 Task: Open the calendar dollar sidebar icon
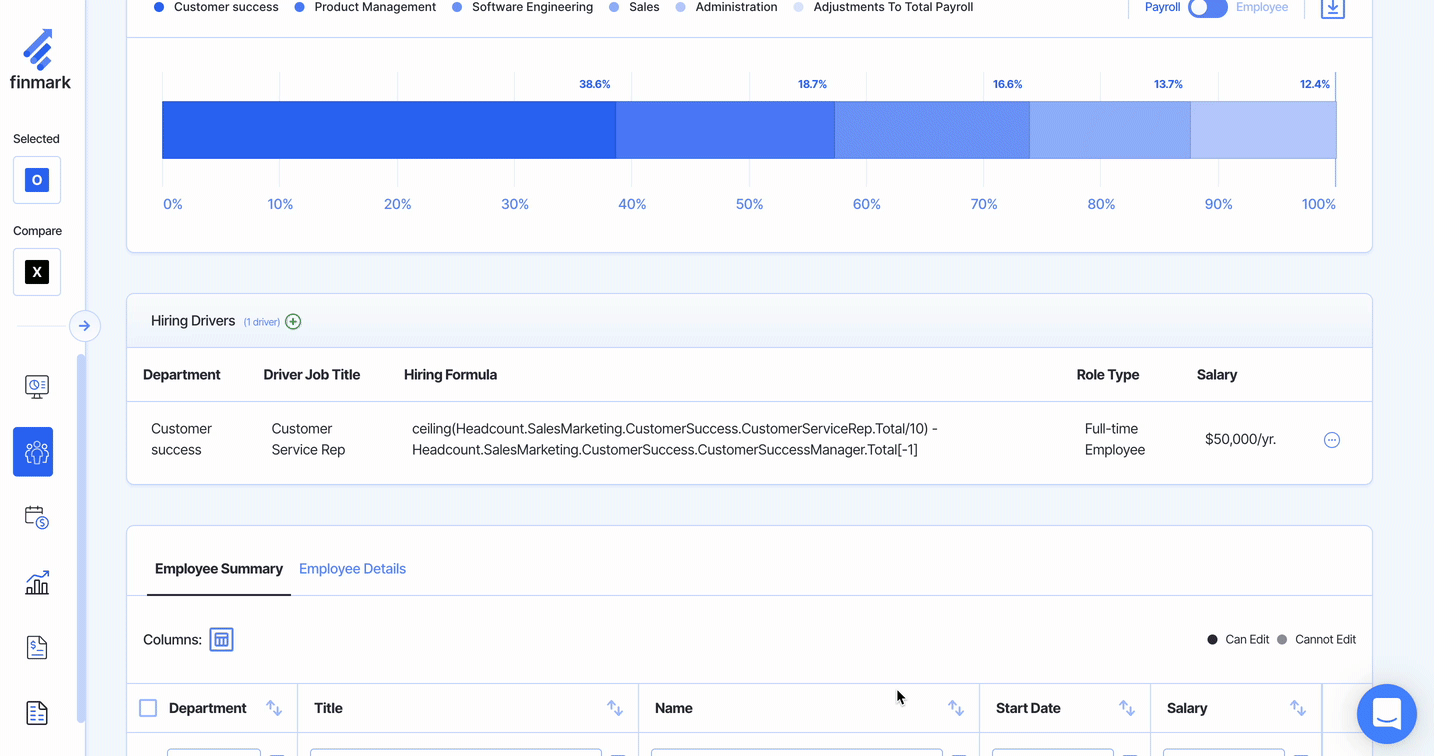[36, 517]
